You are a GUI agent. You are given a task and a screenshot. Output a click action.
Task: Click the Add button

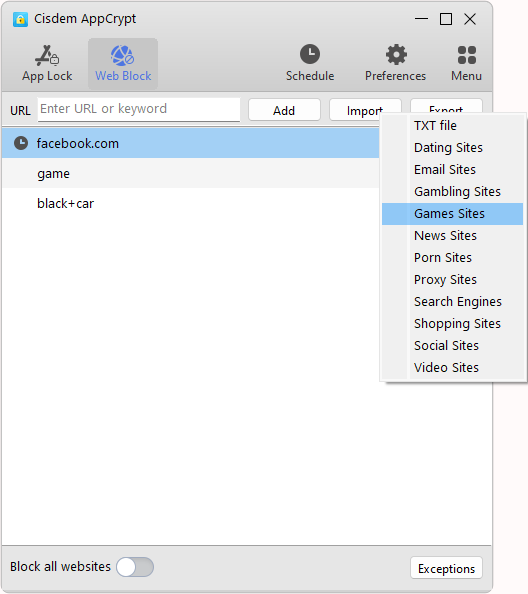(x=284, y=110)
